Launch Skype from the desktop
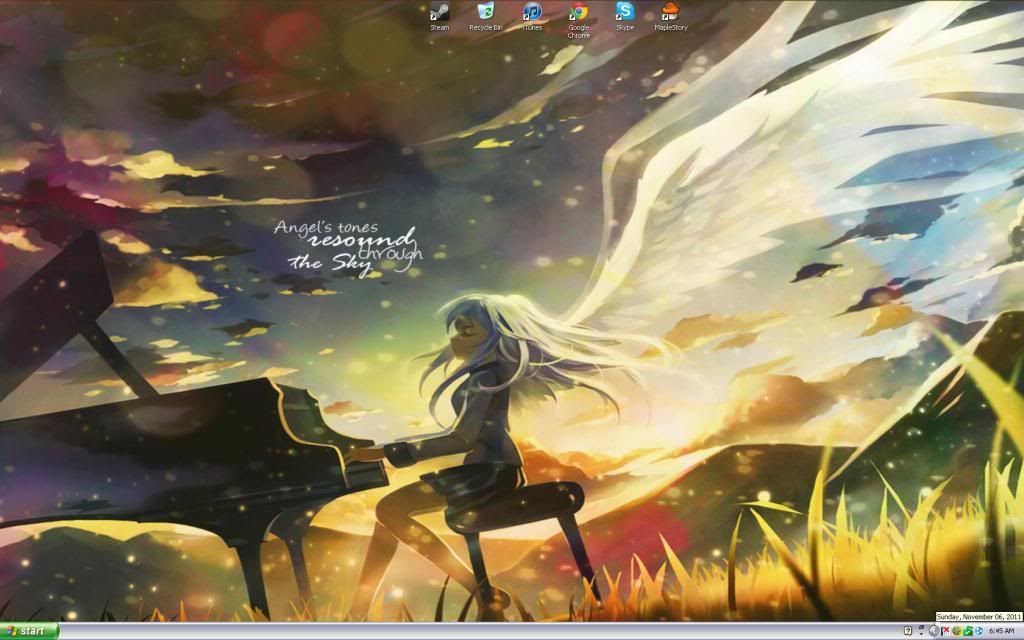1024x640 pixels. 625,13
